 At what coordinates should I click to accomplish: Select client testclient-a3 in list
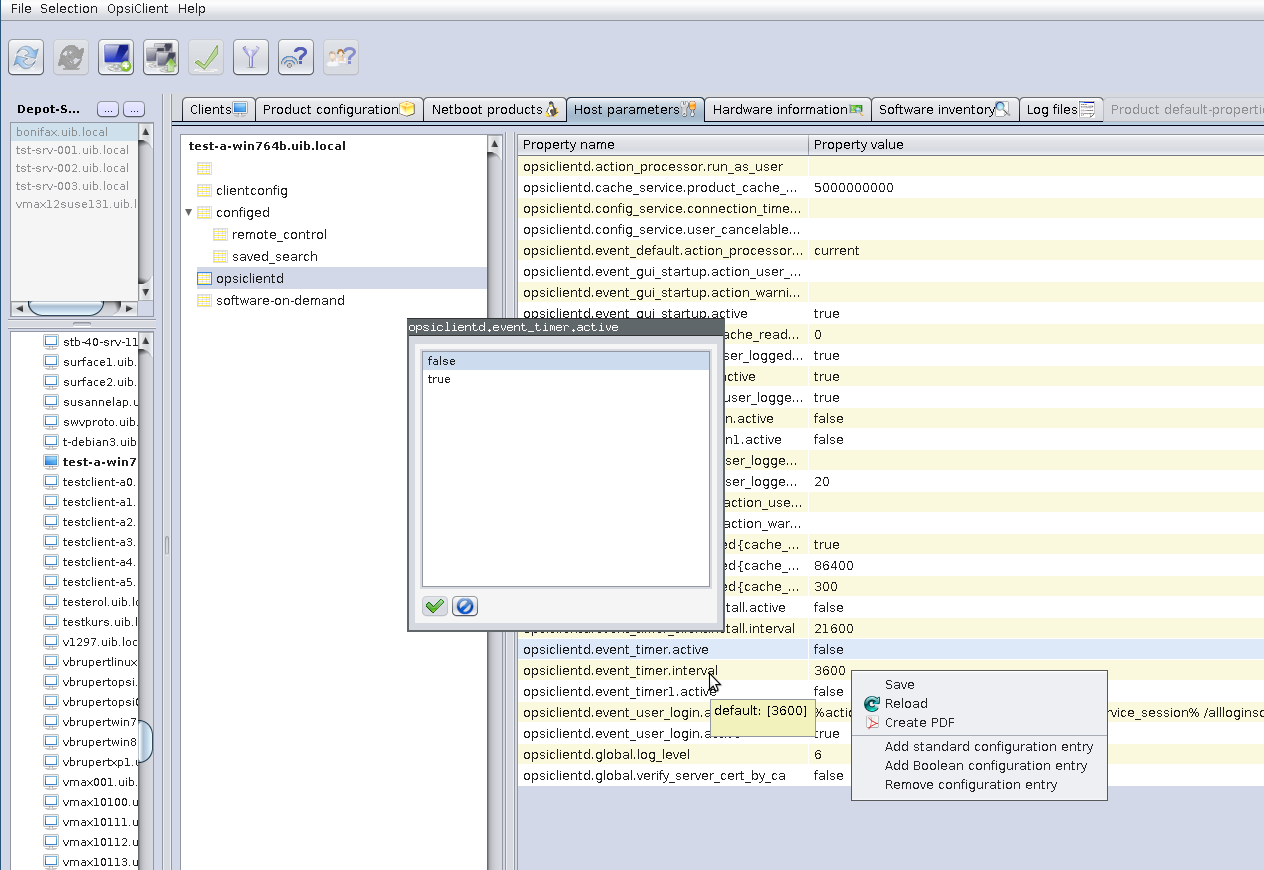(x=99, y=542)
